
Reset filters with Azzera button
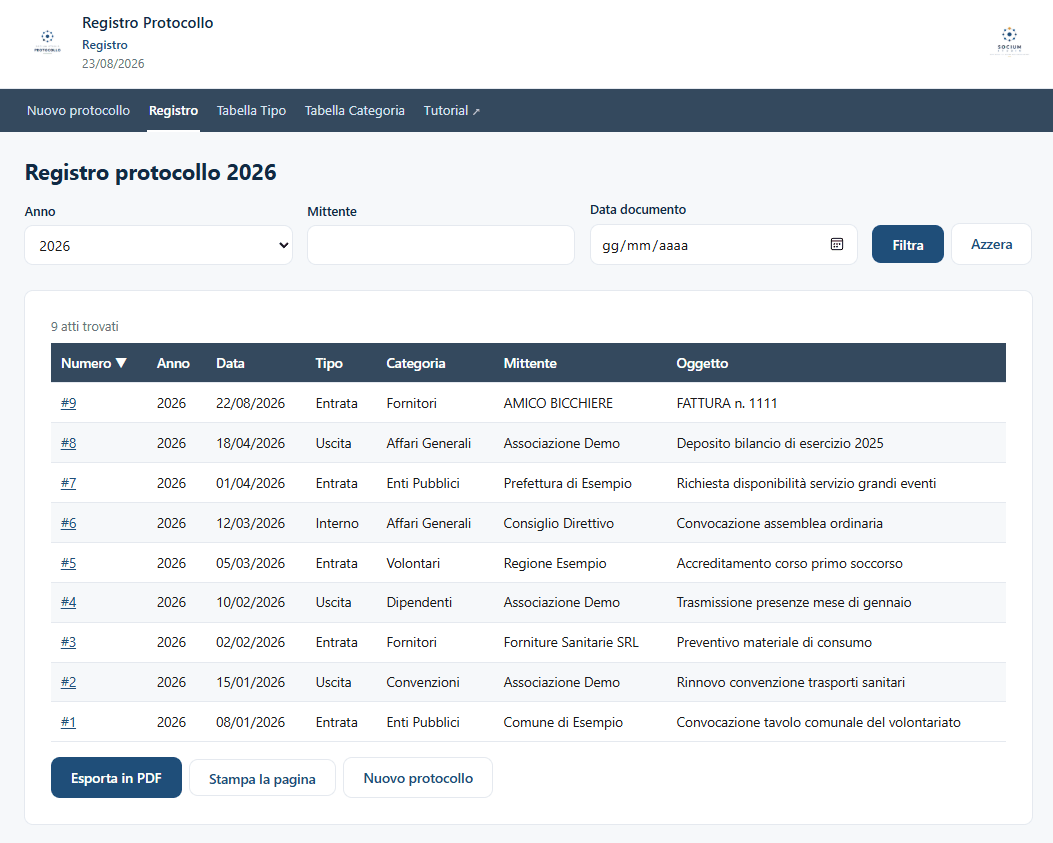(991, 245)
